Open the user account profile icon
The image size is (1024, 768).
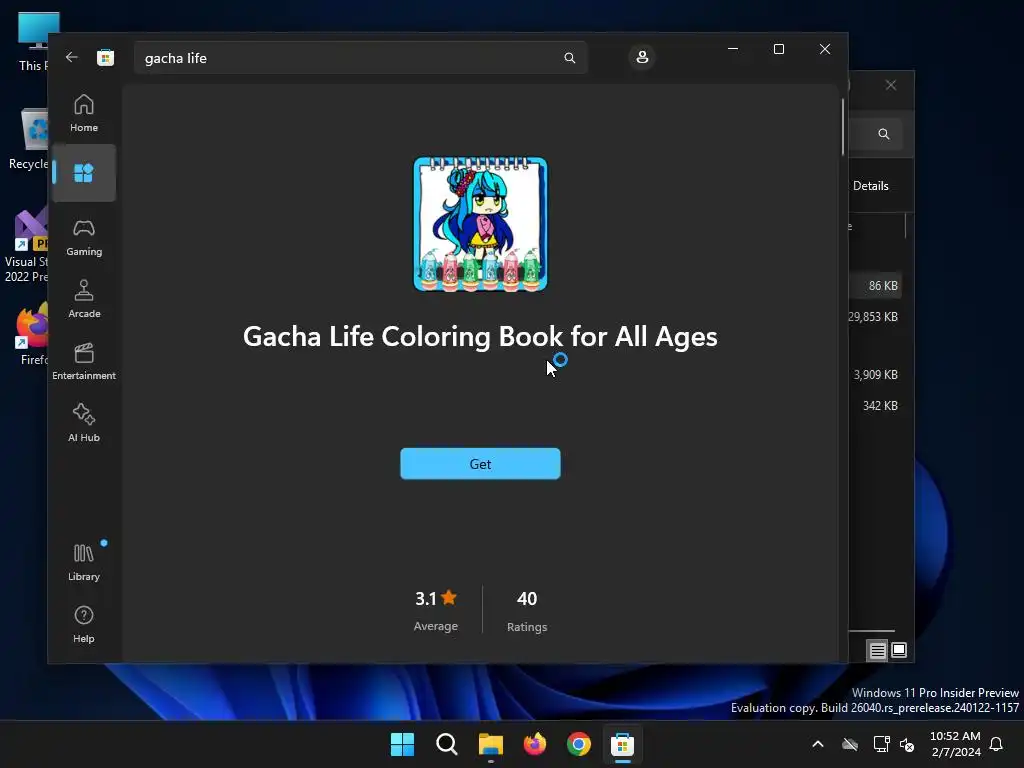(x=642, y=57)
